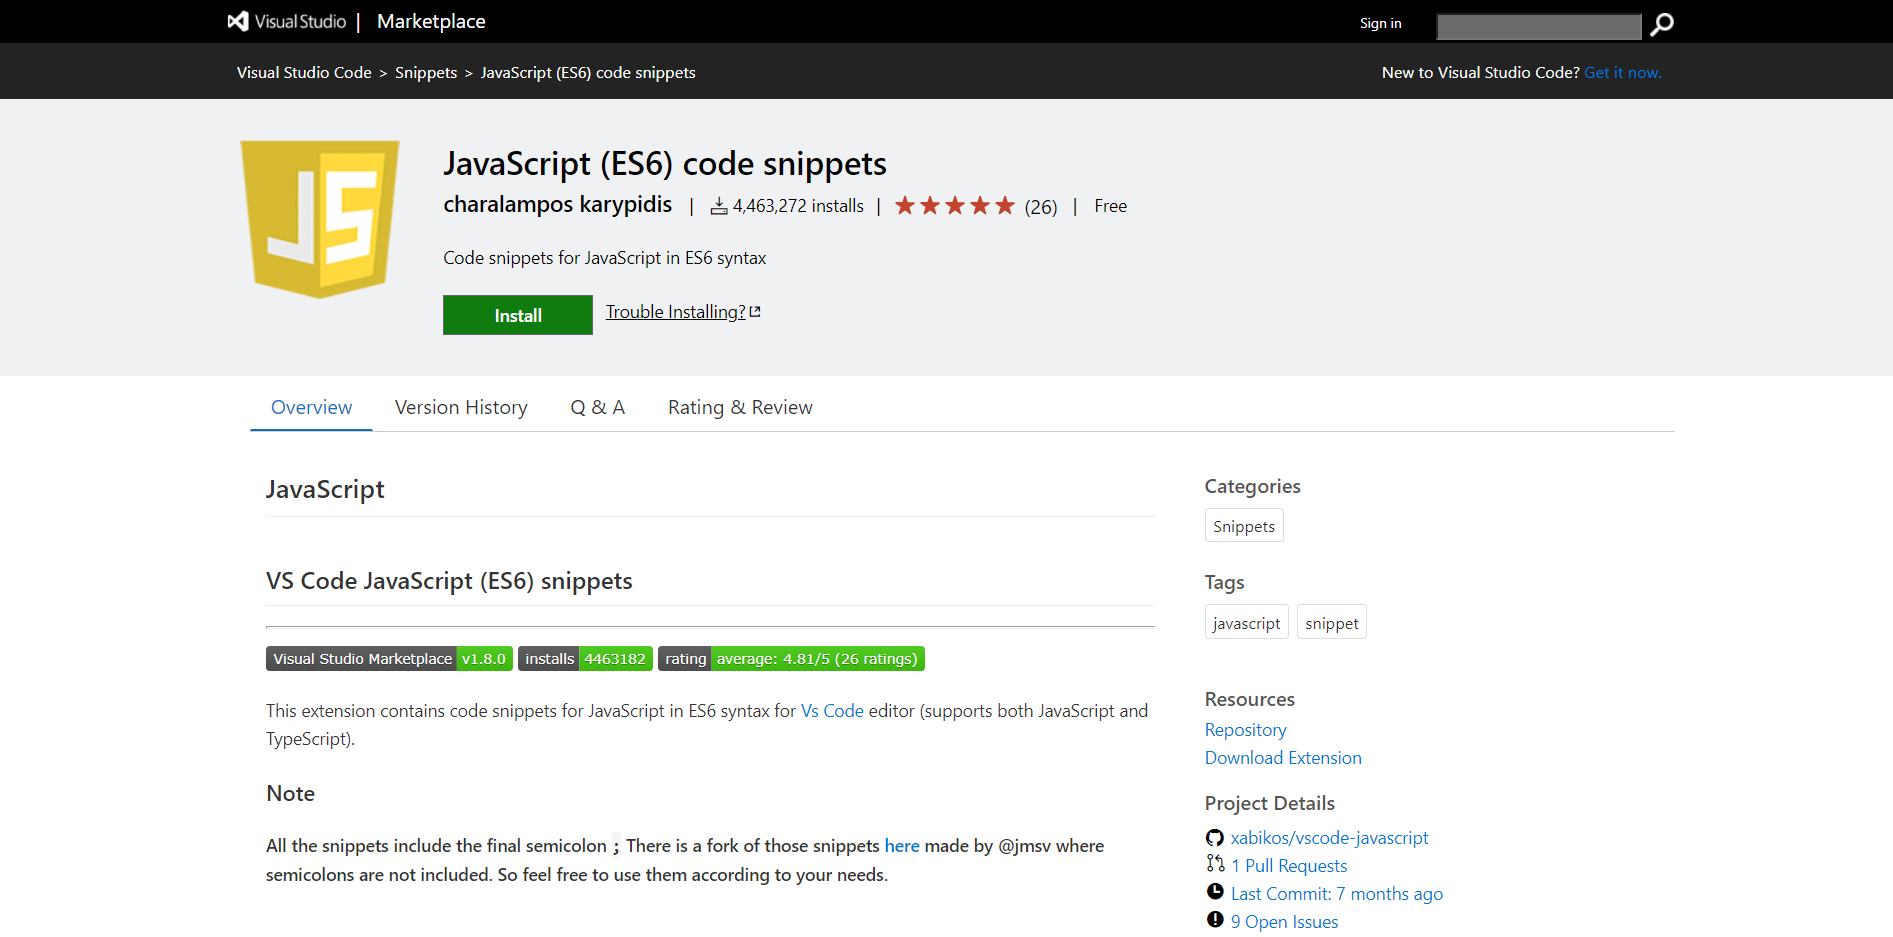Click the external link icon after Trouble Installing
The image size is (1893, 937).
[x=755, y=312]
